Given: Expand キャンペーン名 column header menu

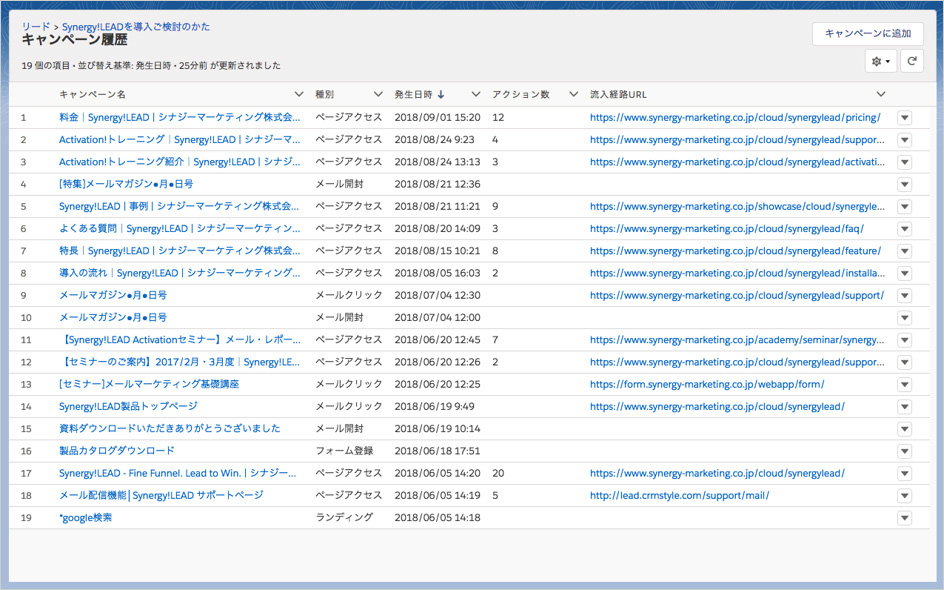Looking at the screenshot, I should [299, 95].
